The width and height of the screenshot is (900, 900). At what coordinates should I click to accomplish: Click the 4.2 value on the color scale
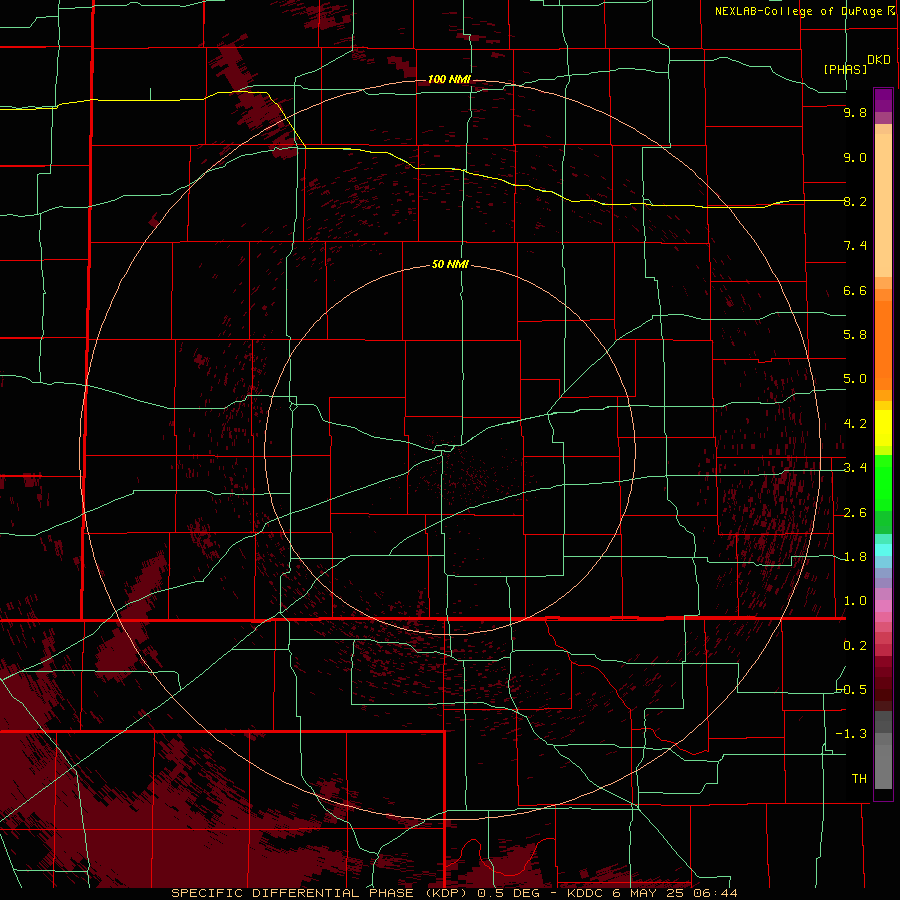pyautogui.click(x=855, y=424)
